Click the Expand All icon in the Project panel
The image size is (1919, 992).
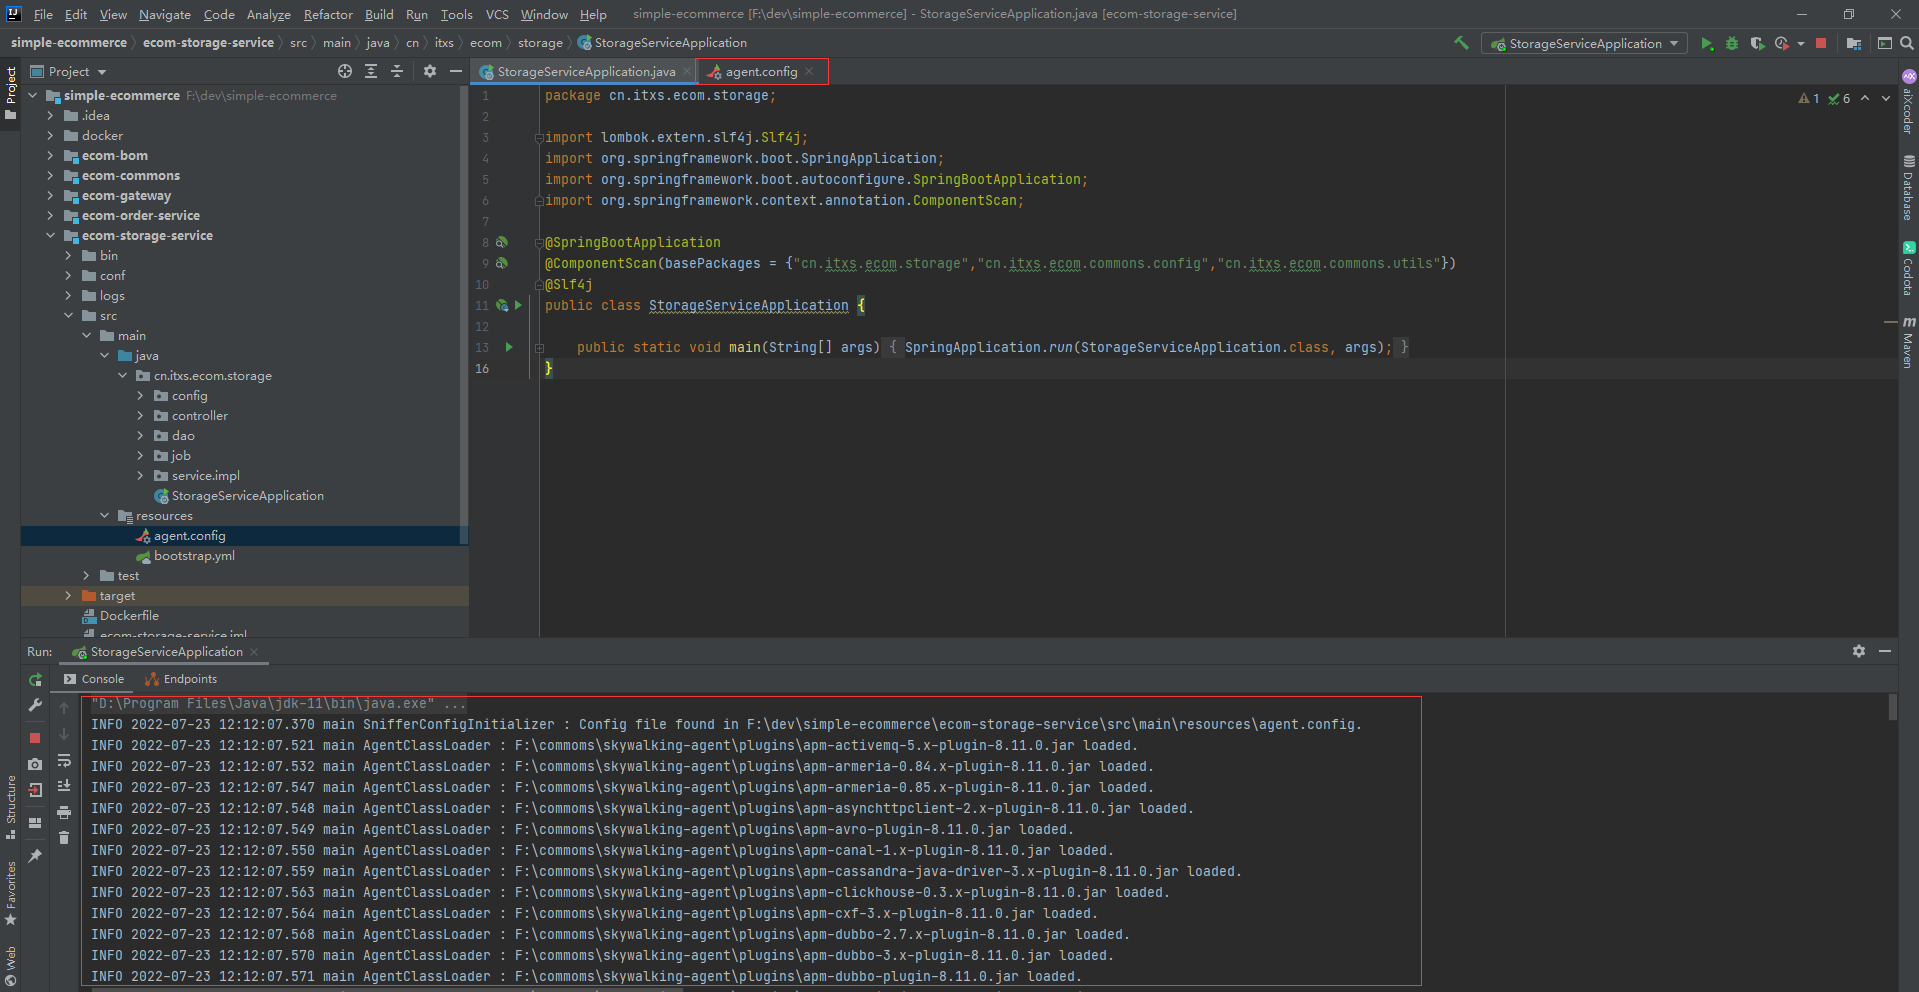click(371, 71)
